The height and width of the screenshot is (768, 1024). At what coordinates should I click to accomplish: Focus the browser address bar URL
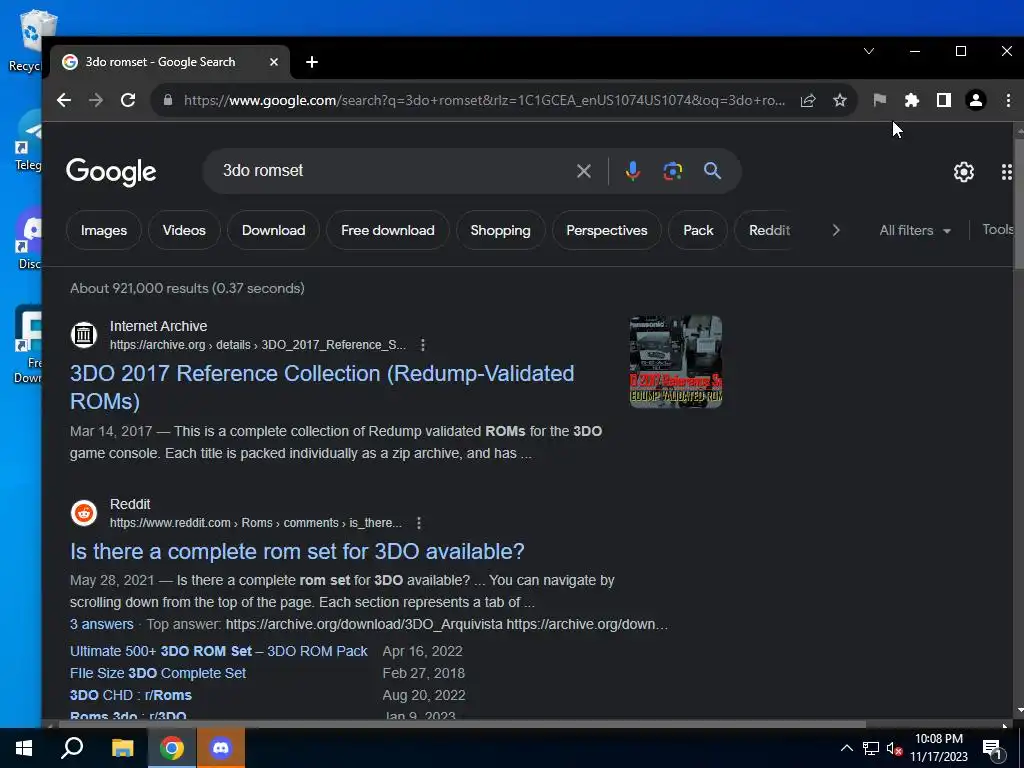483,100
